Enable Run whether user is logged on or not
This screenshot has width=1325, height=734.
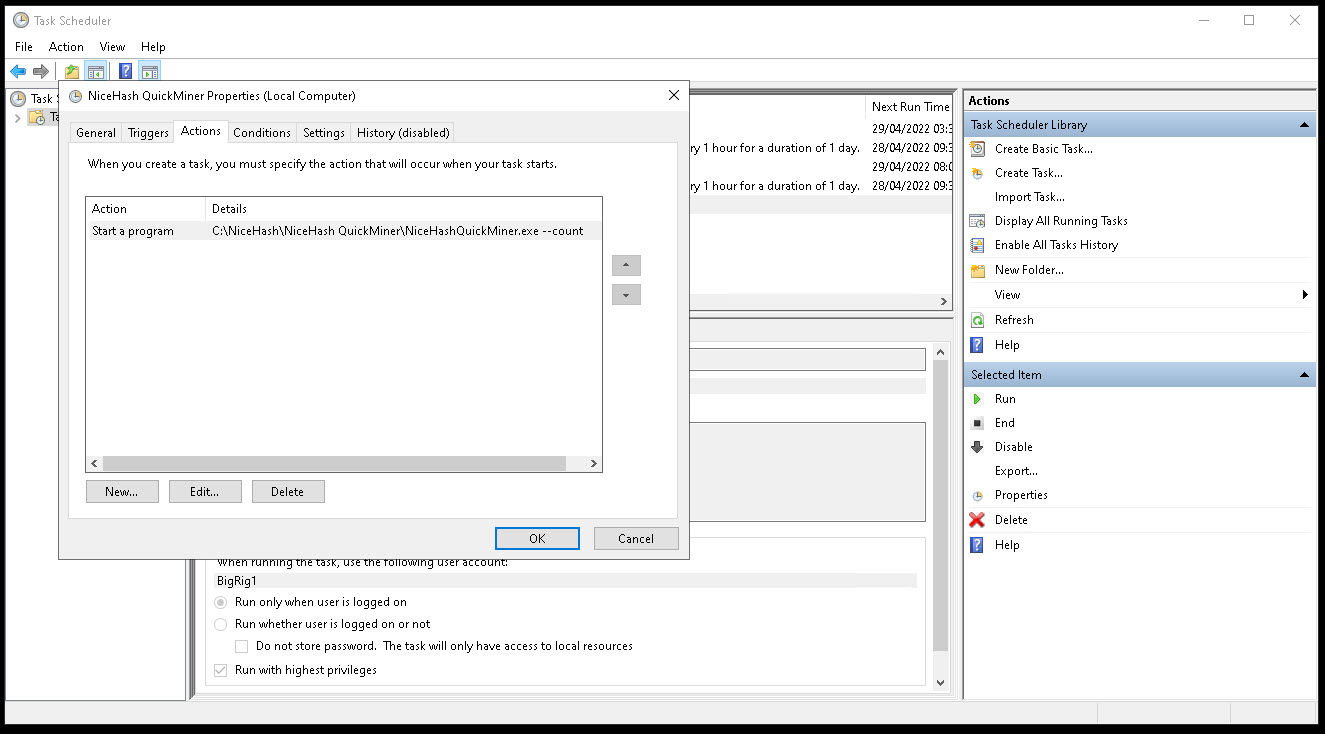click(221, 623)
